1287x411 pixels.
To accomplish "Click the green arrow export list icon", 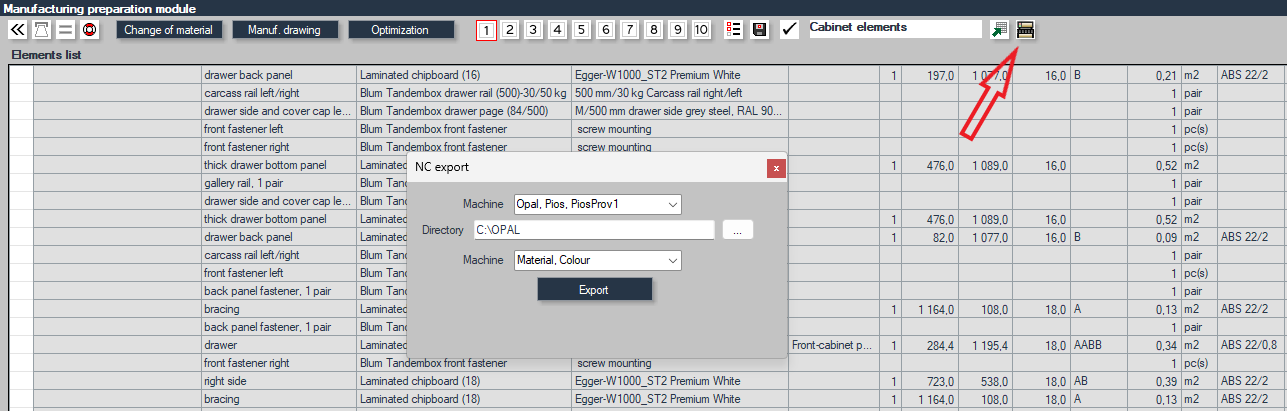I will [1000, 30].
